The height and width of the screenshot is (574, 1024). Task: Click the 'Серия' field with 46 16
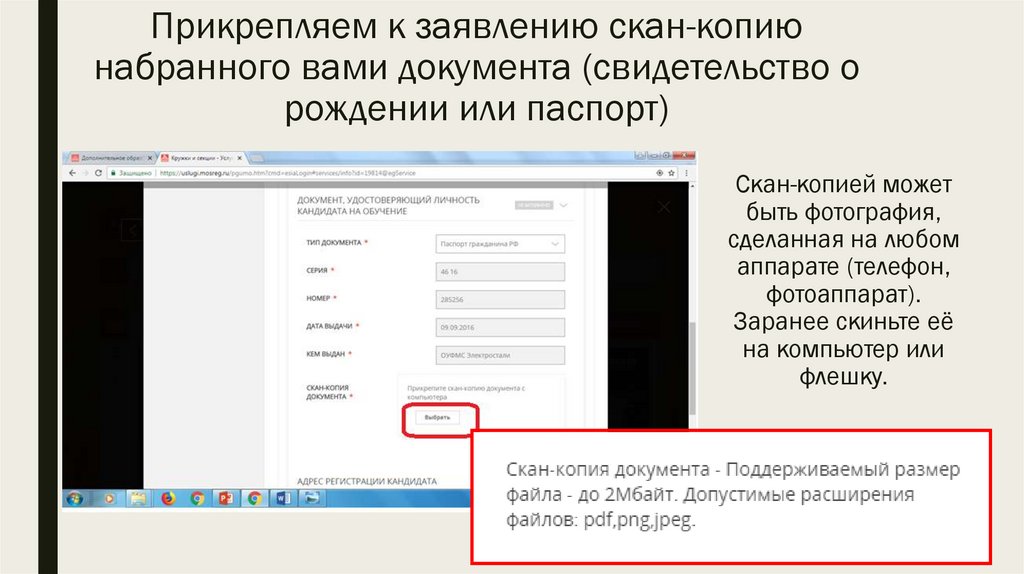[x=500, y=272]
